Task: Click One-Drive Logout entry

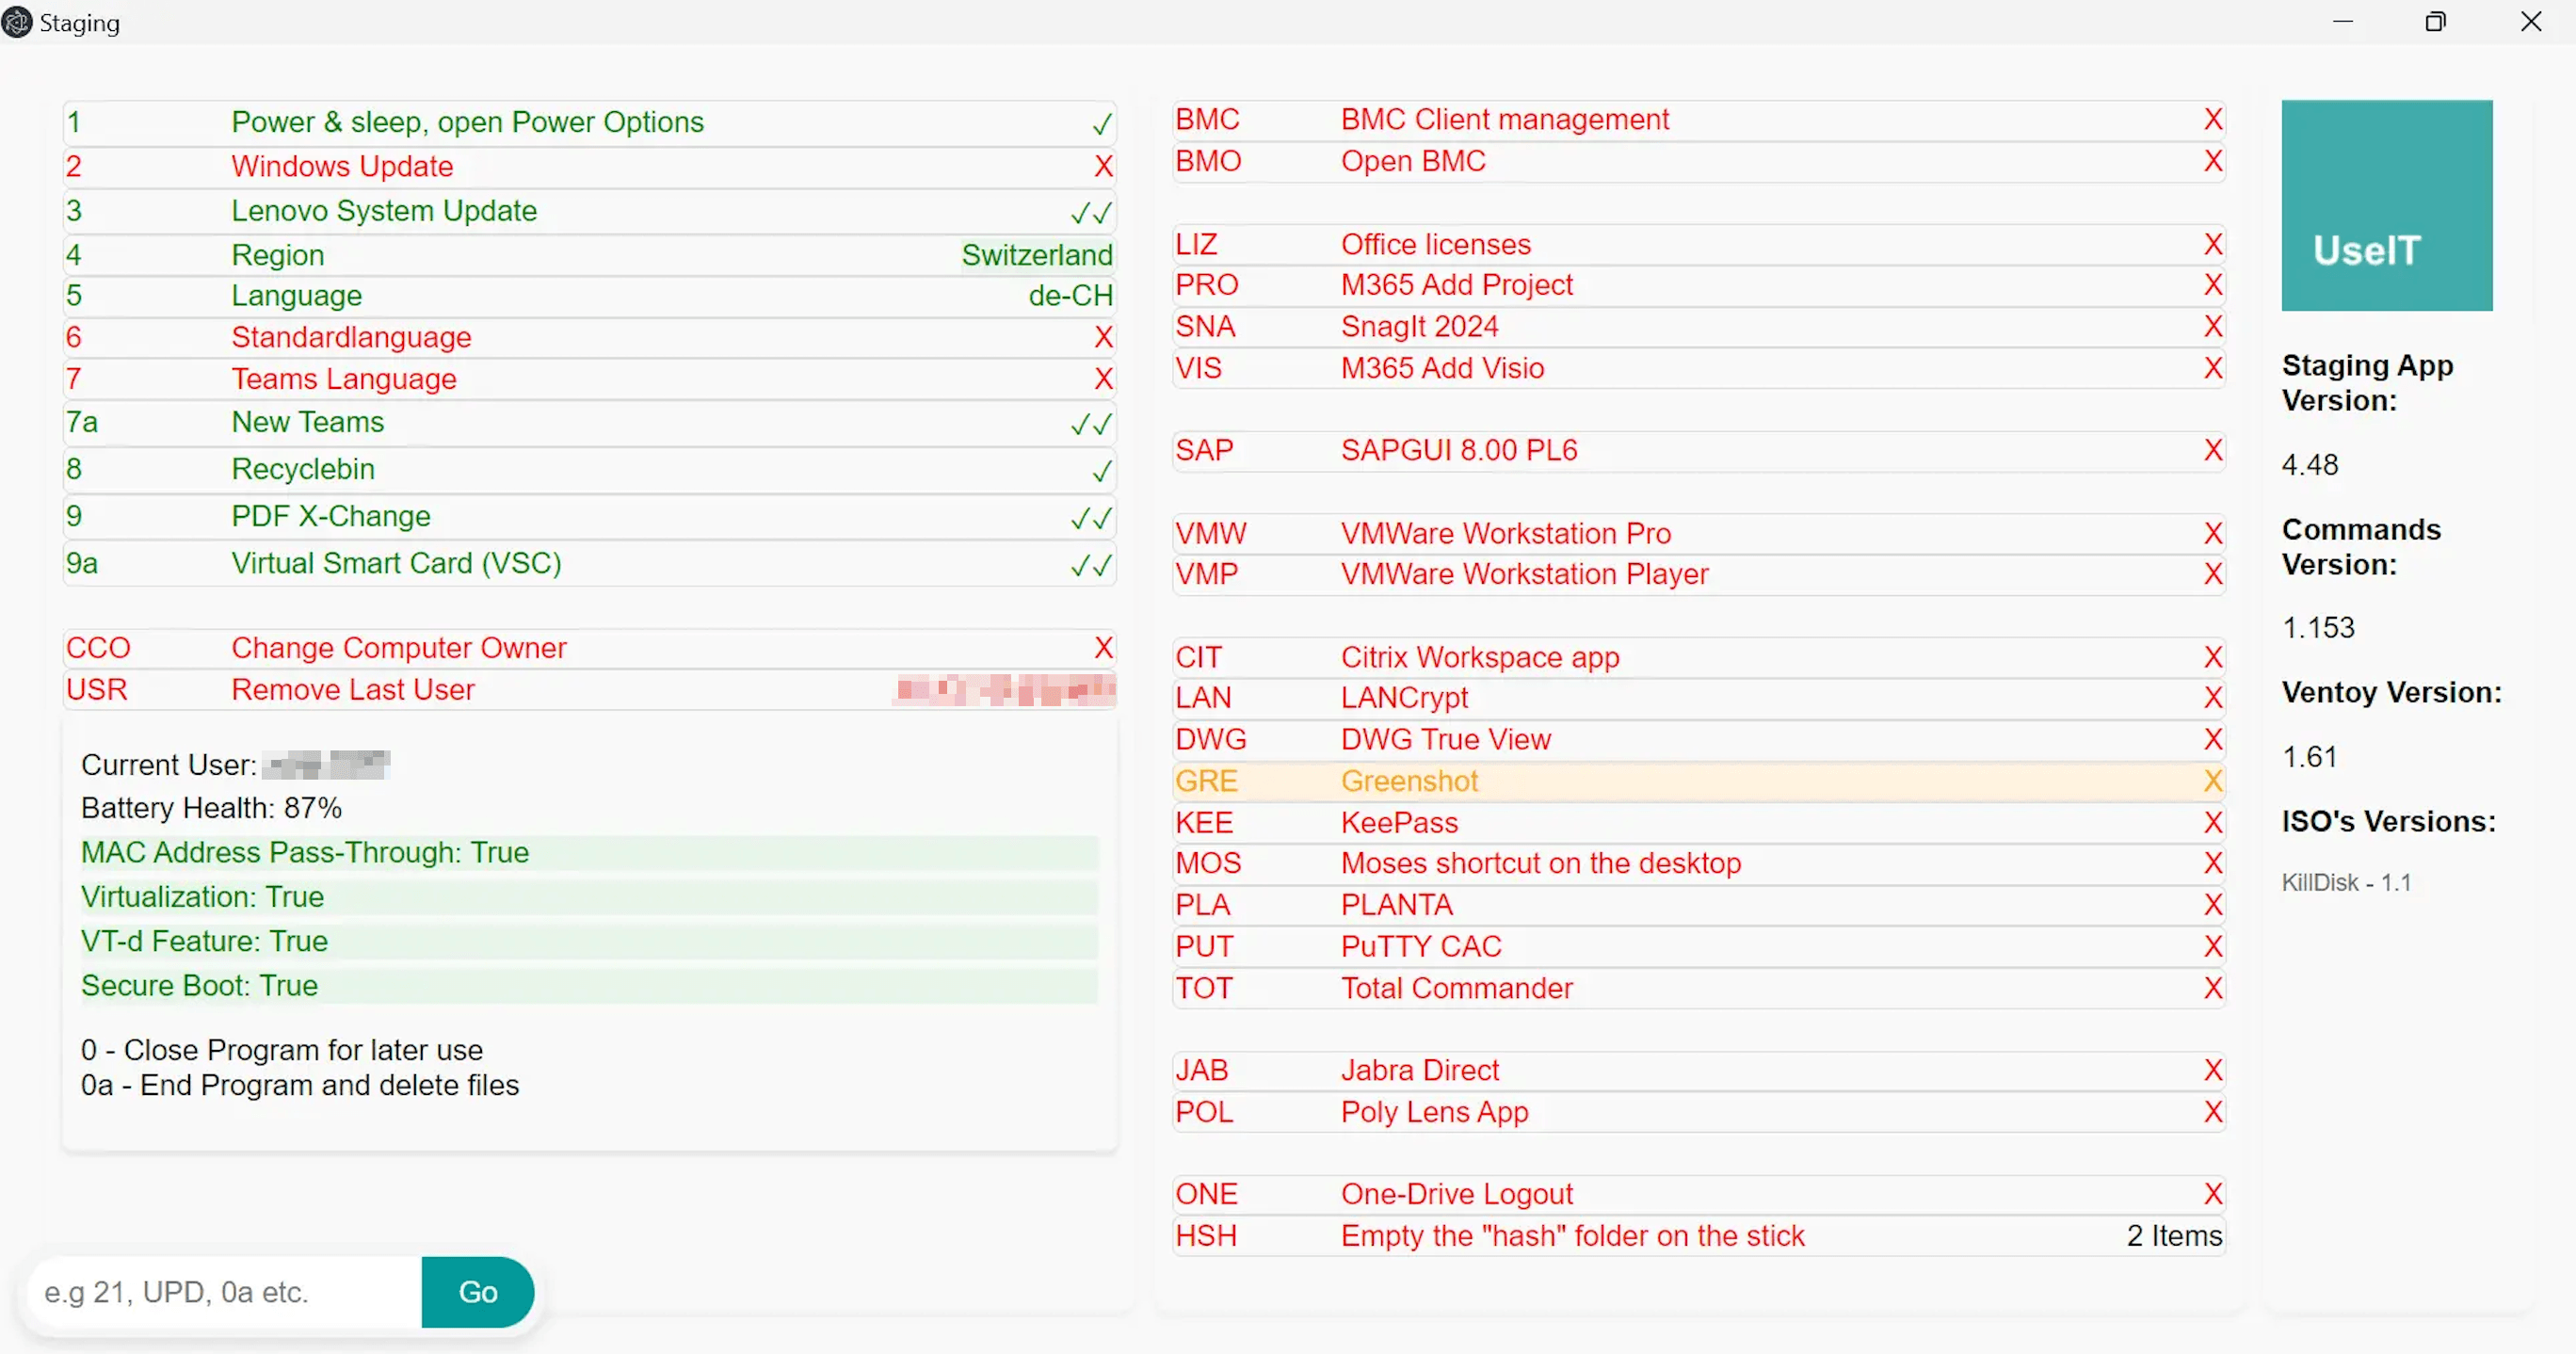Action: 1698,1195
